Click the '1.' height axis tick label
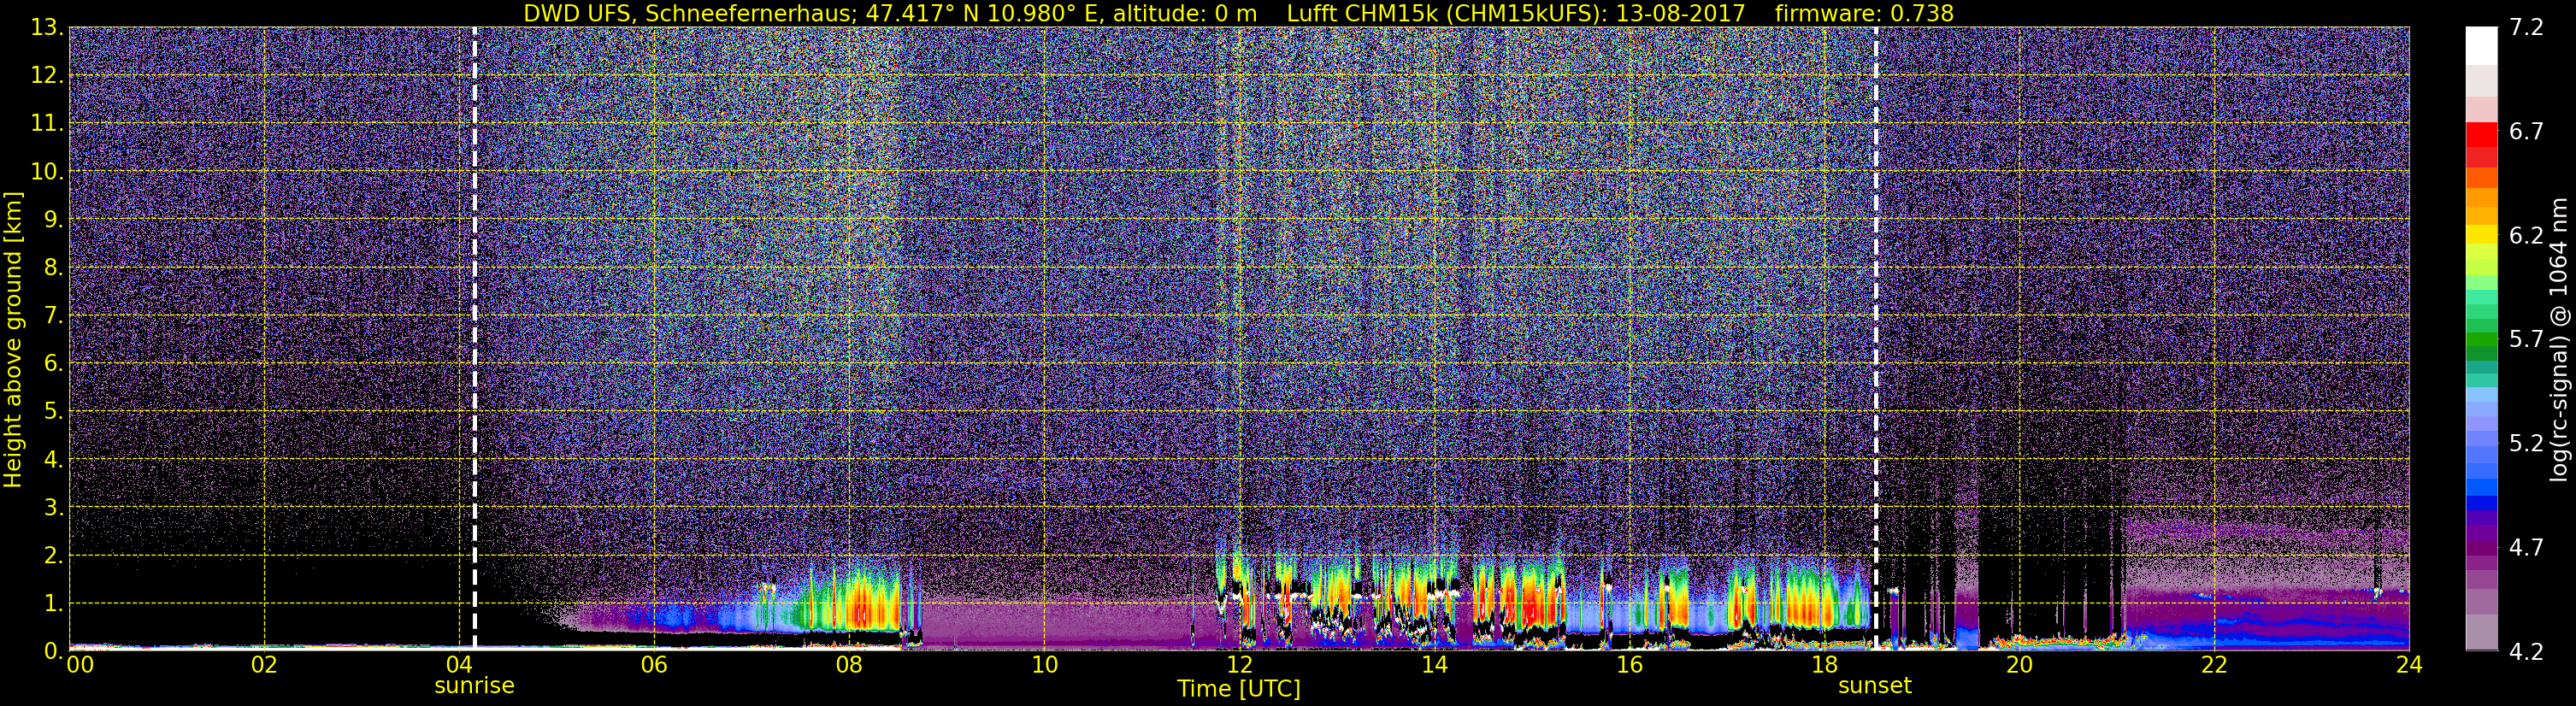Screen dimensions: 2576x706 point(53,603)
